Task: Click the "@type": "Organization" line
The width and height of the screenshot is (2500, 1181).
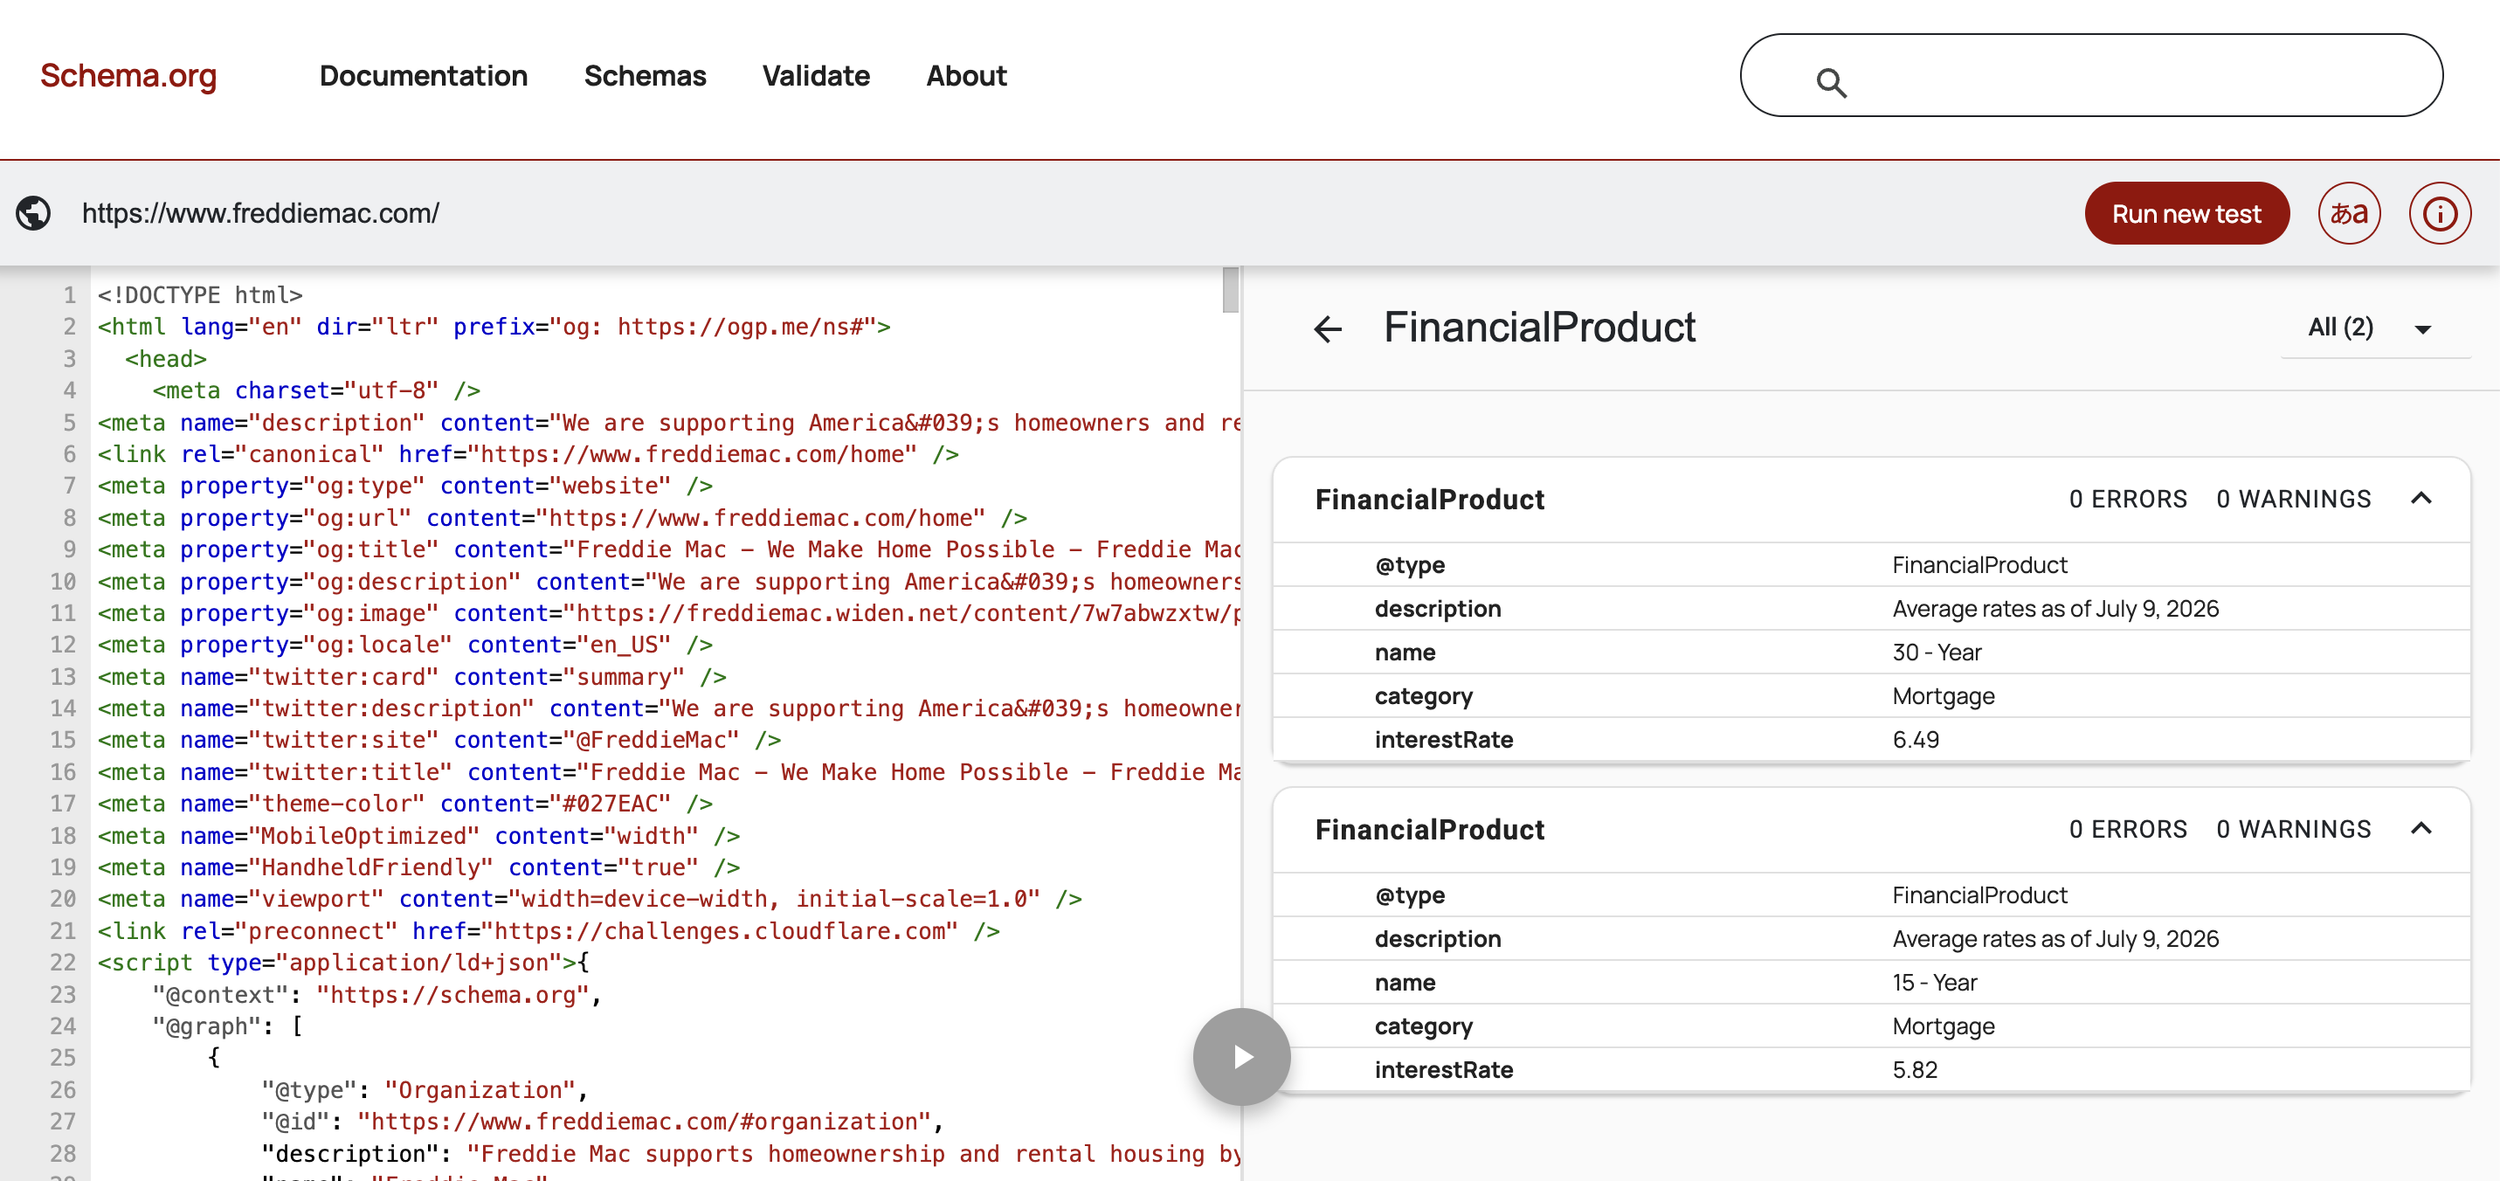Action: (x=425, y=1090)
